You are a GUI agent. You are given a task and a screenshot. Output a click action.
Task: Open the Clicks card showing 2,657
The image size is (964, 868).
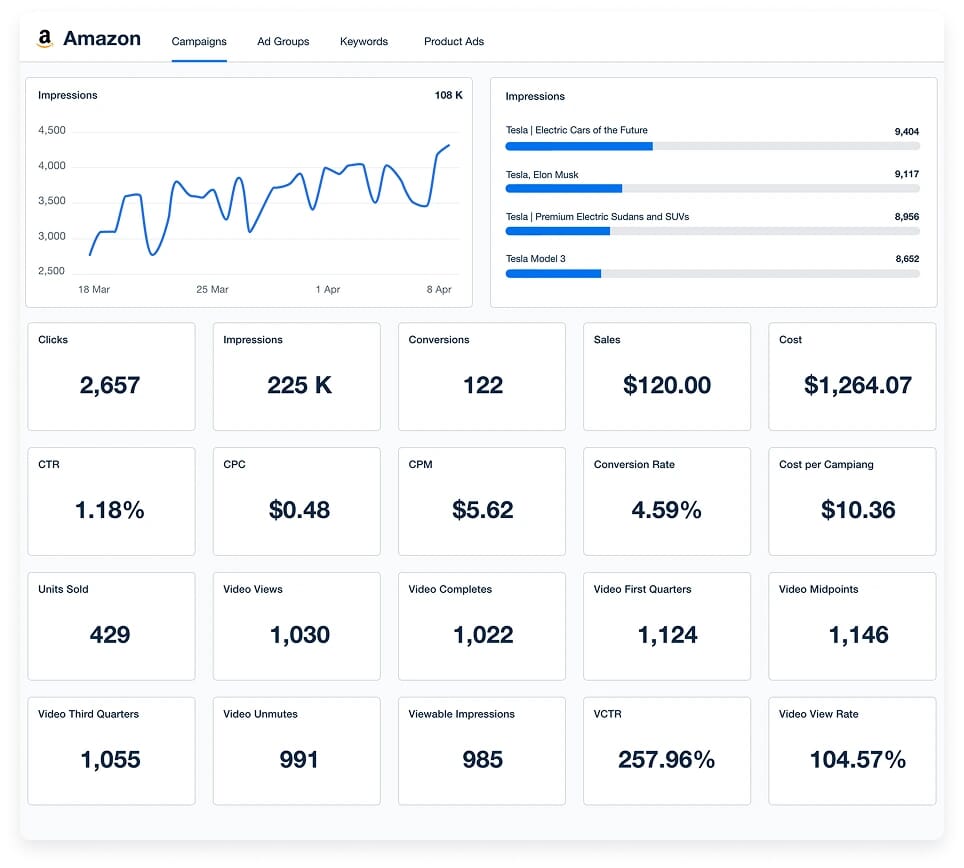click(x=111, y=376)
